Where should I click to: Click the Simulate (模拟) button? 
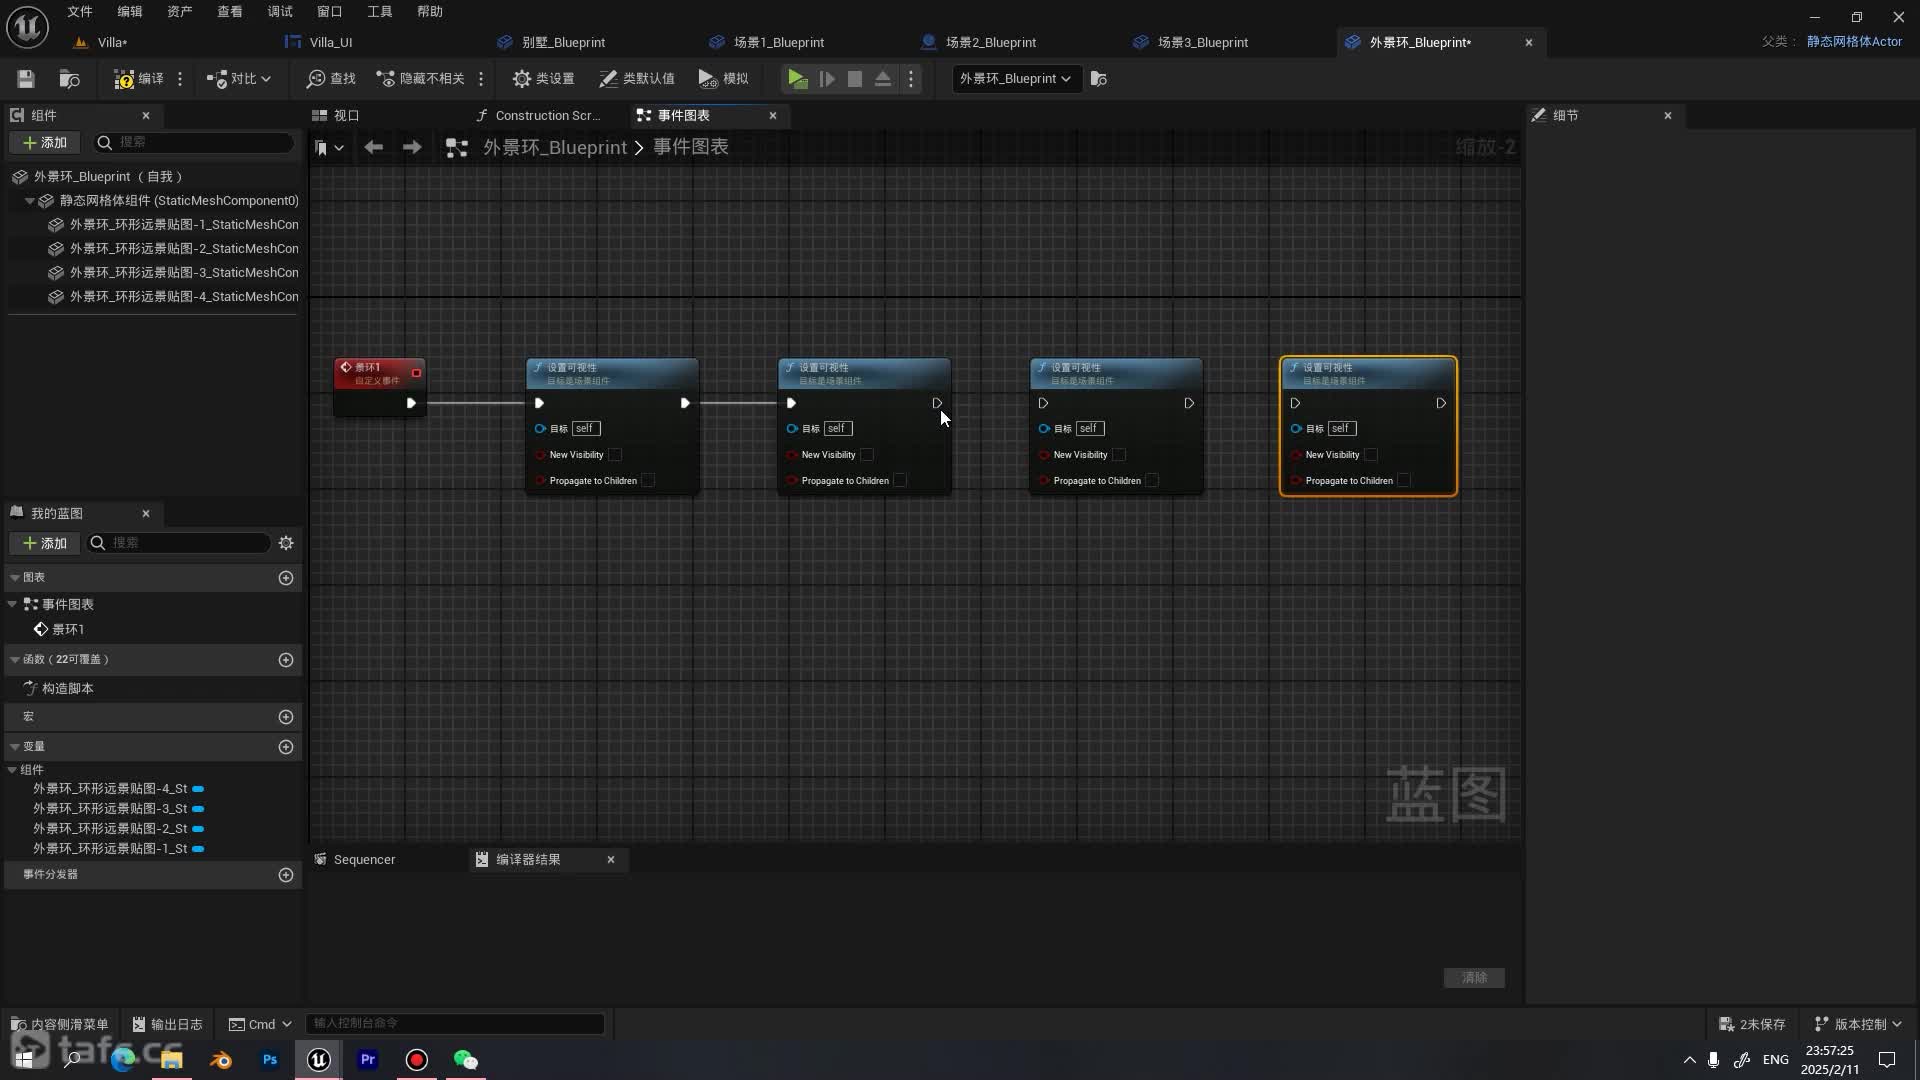723,78
